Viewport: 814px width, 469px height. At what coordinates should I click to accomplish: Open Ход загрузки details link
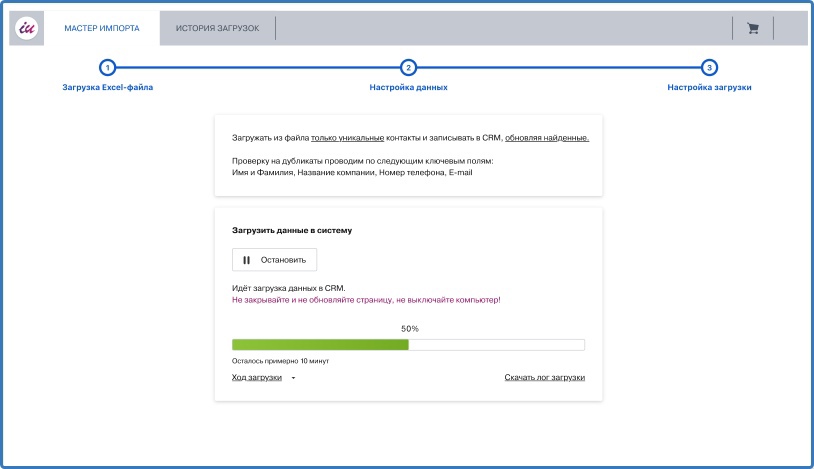coord(257,378)
